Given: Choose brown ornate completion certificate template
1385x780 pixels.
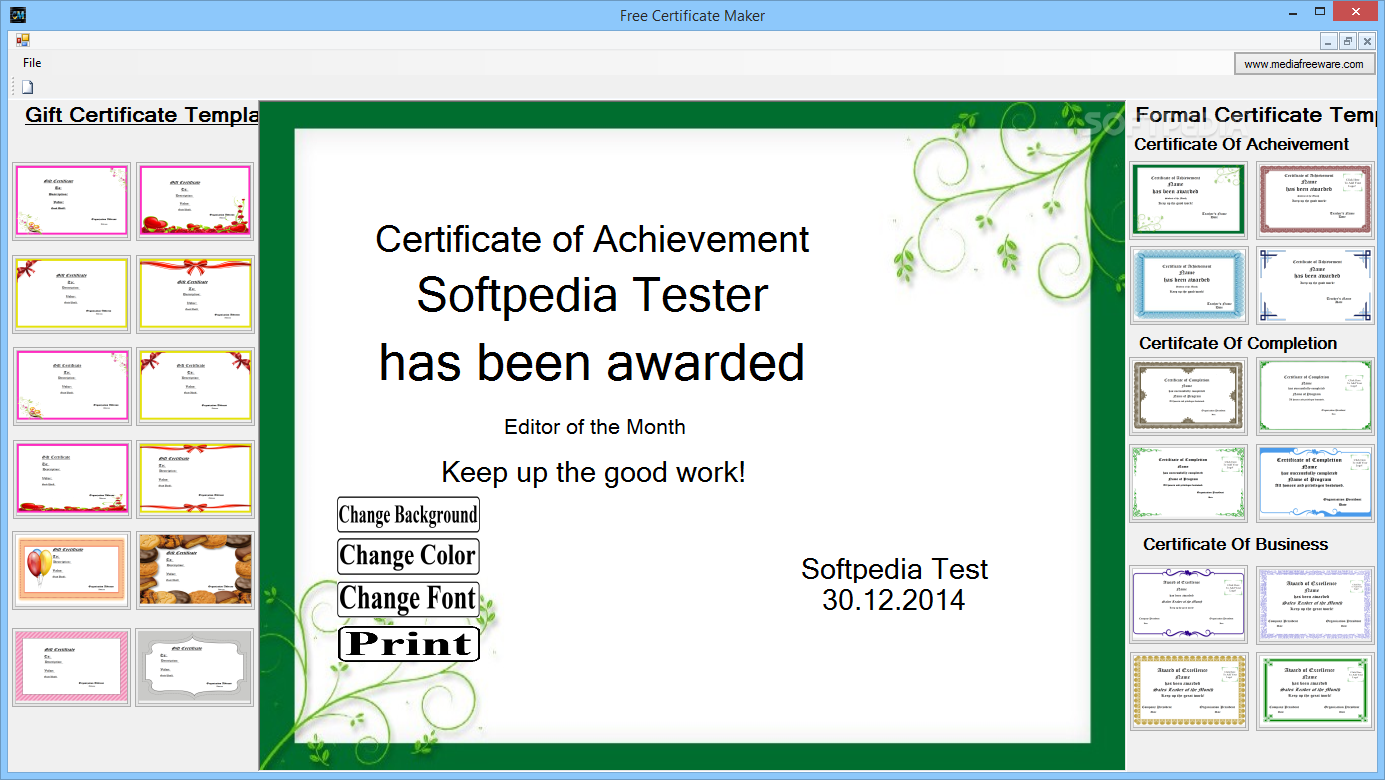Looking at the screenshot, I should (x=1189, y=397).
